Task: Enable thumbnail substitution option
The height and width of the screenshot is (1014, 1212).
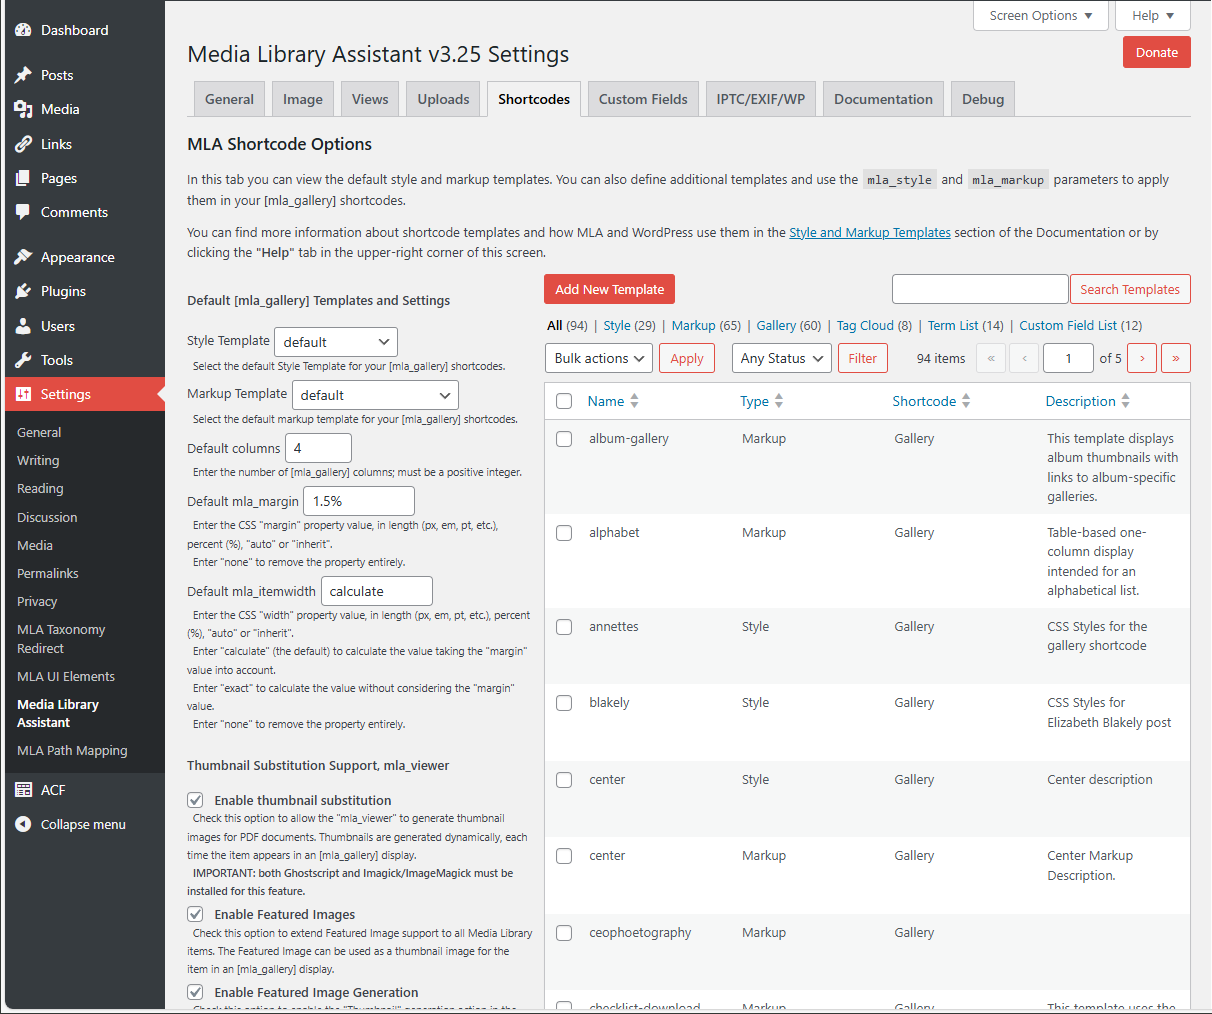Action: [x=195, y=799]
